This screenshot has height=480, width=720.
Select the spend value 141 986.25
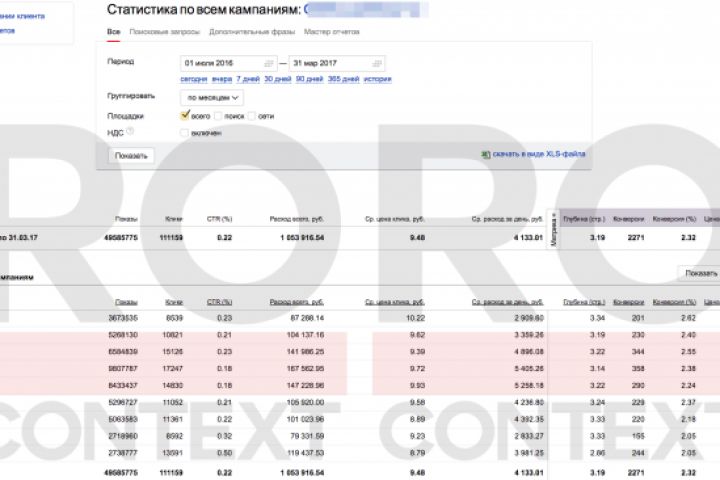pyautogui.click(x=305, y=352)
